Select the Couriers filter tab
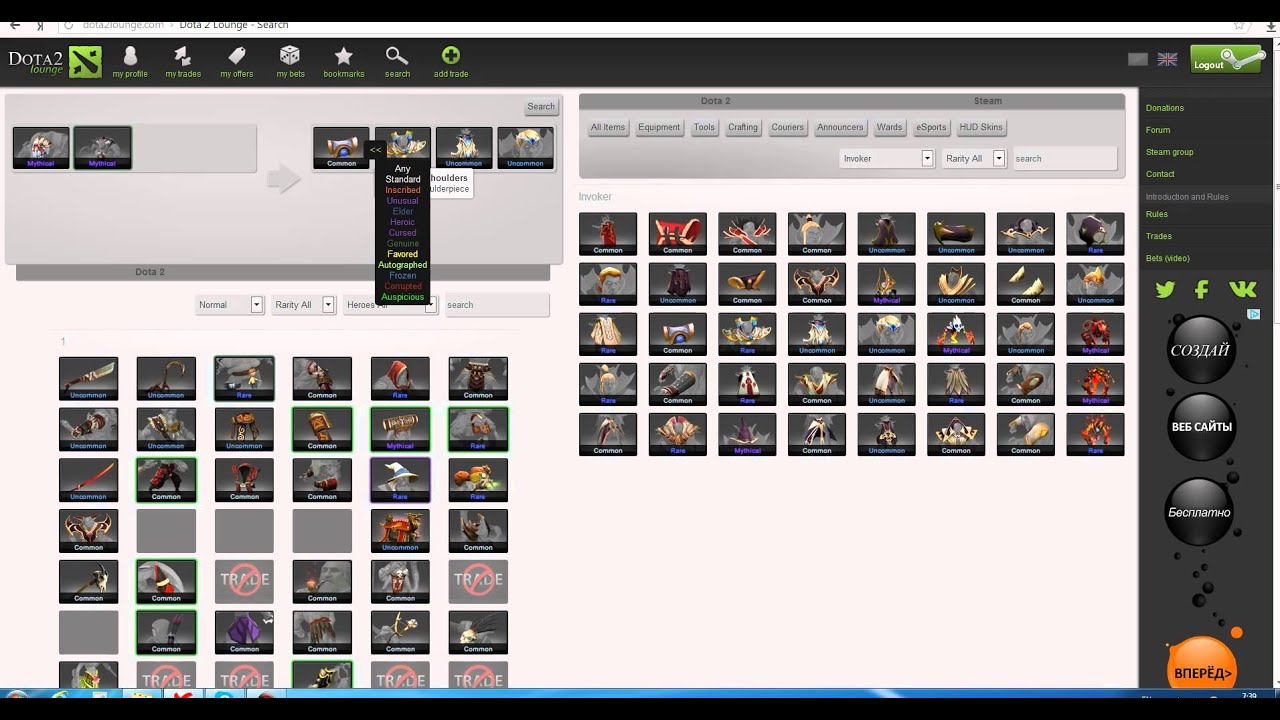Viewport: 1280px width, 720px height. (788, 127)
